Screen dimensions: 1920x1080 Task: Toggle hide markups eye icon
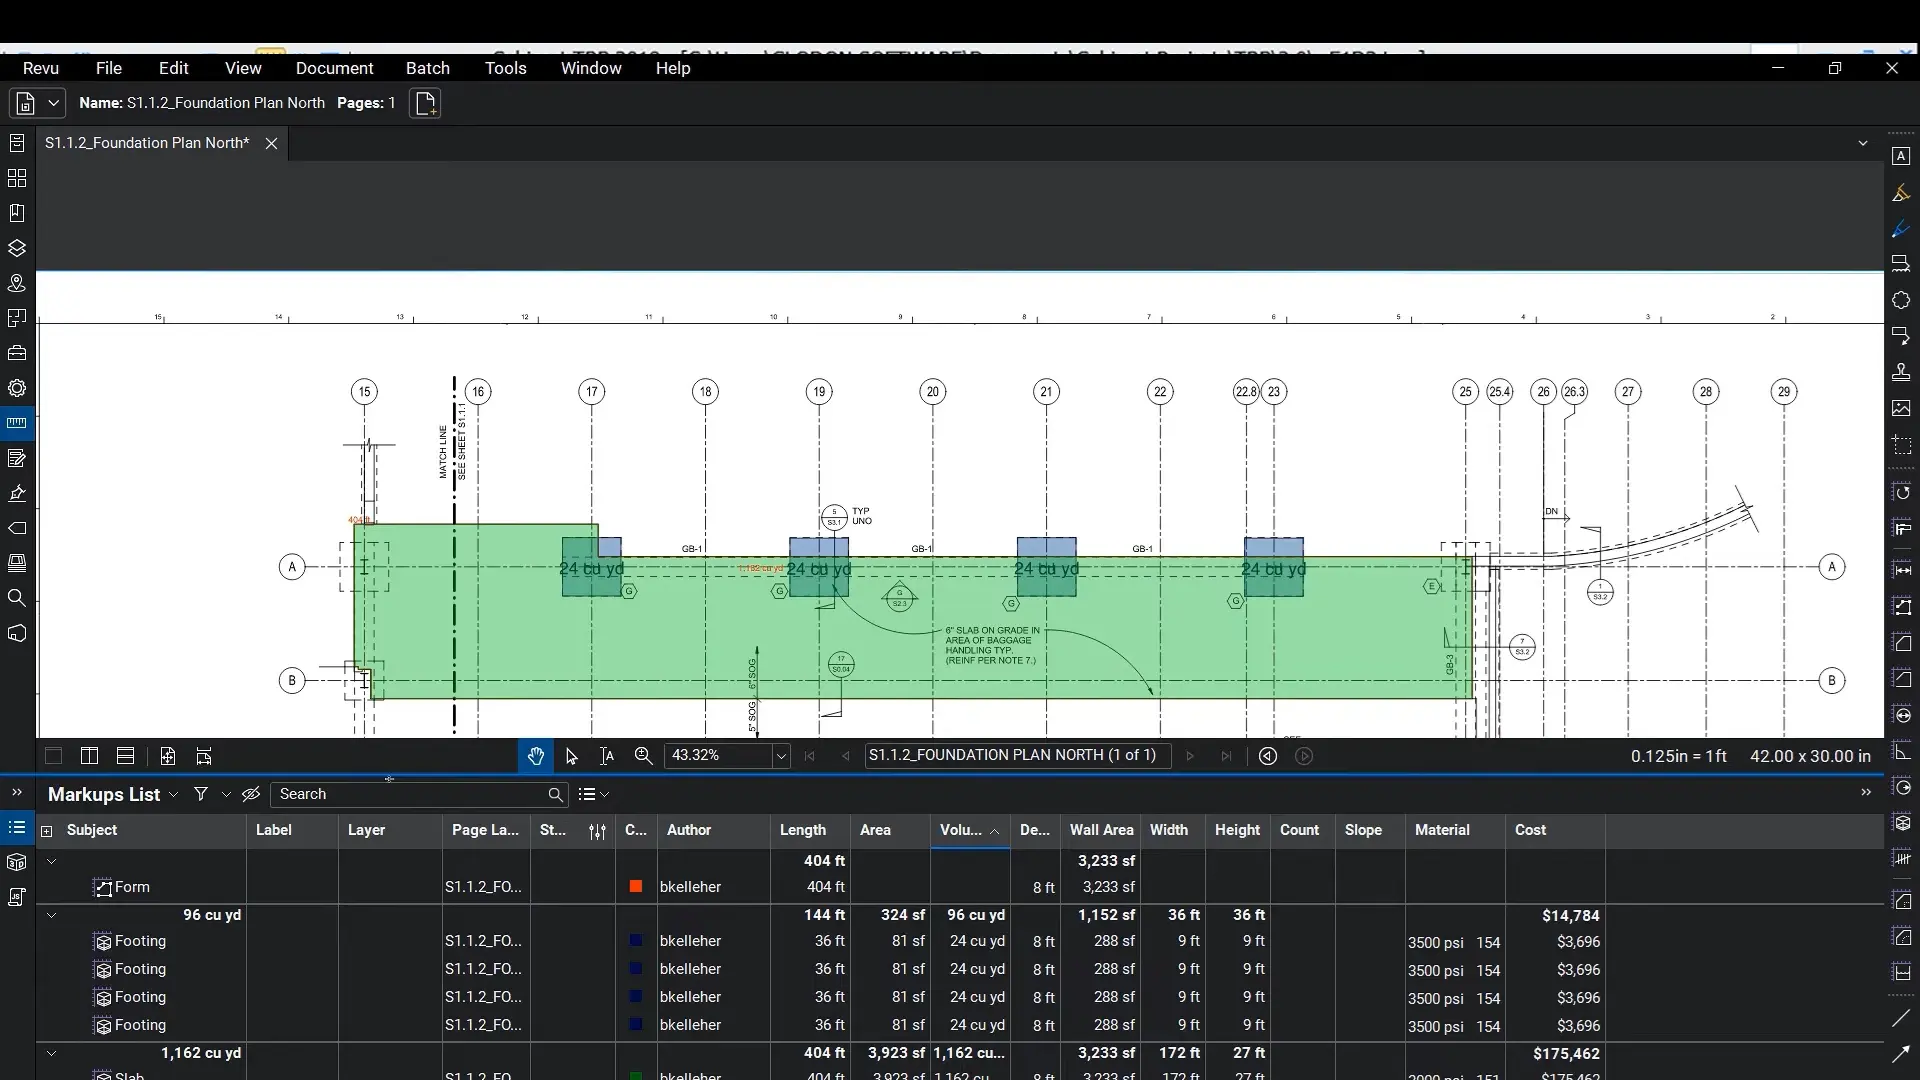[251, 794]
